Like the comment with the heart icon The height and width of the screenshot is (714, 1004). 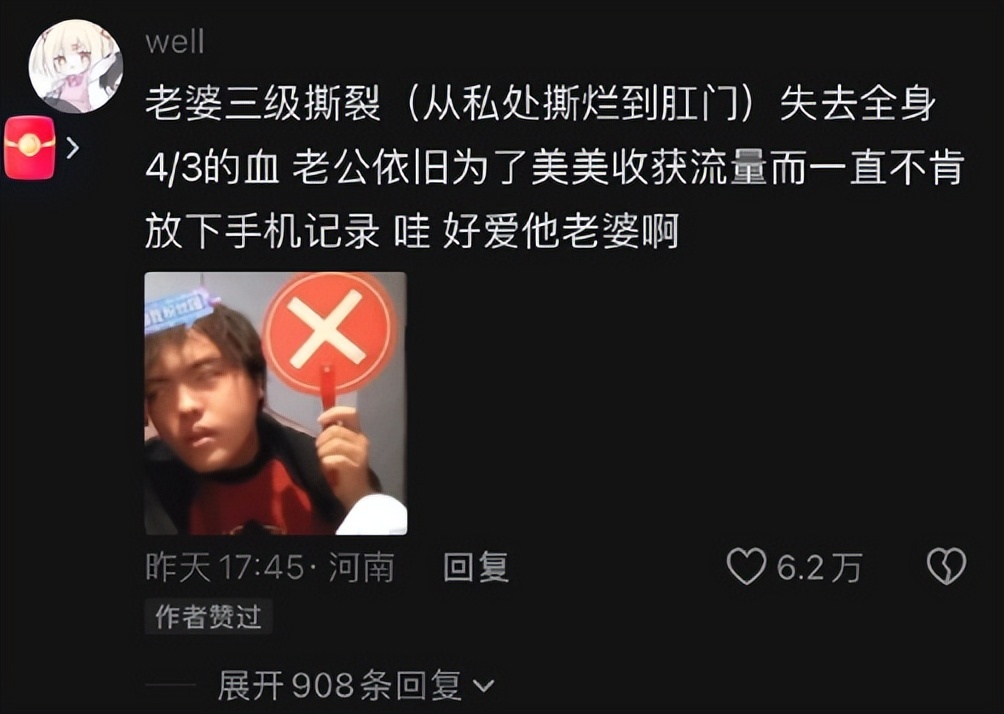click(x=747, y=567)
